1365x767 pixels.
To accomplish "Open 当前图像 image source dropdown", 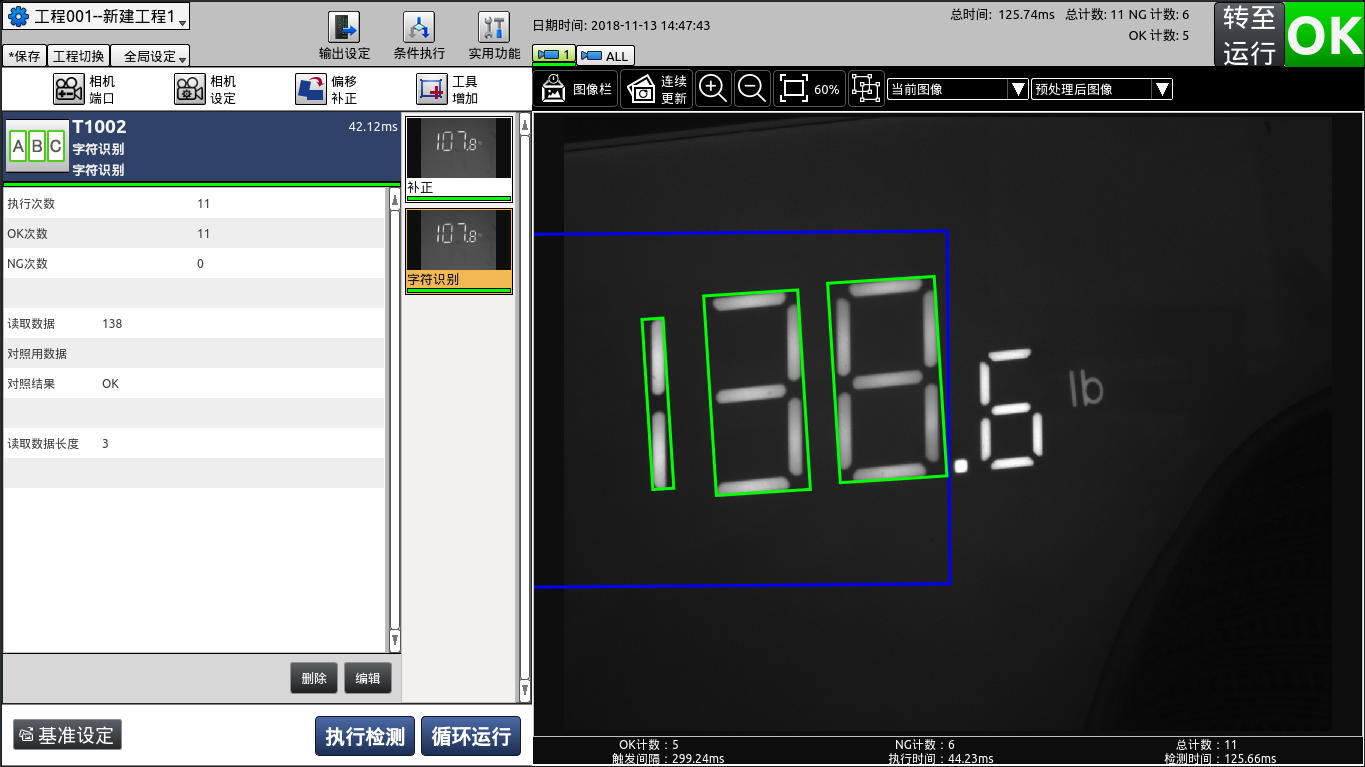I will click(x=958, y=89).
